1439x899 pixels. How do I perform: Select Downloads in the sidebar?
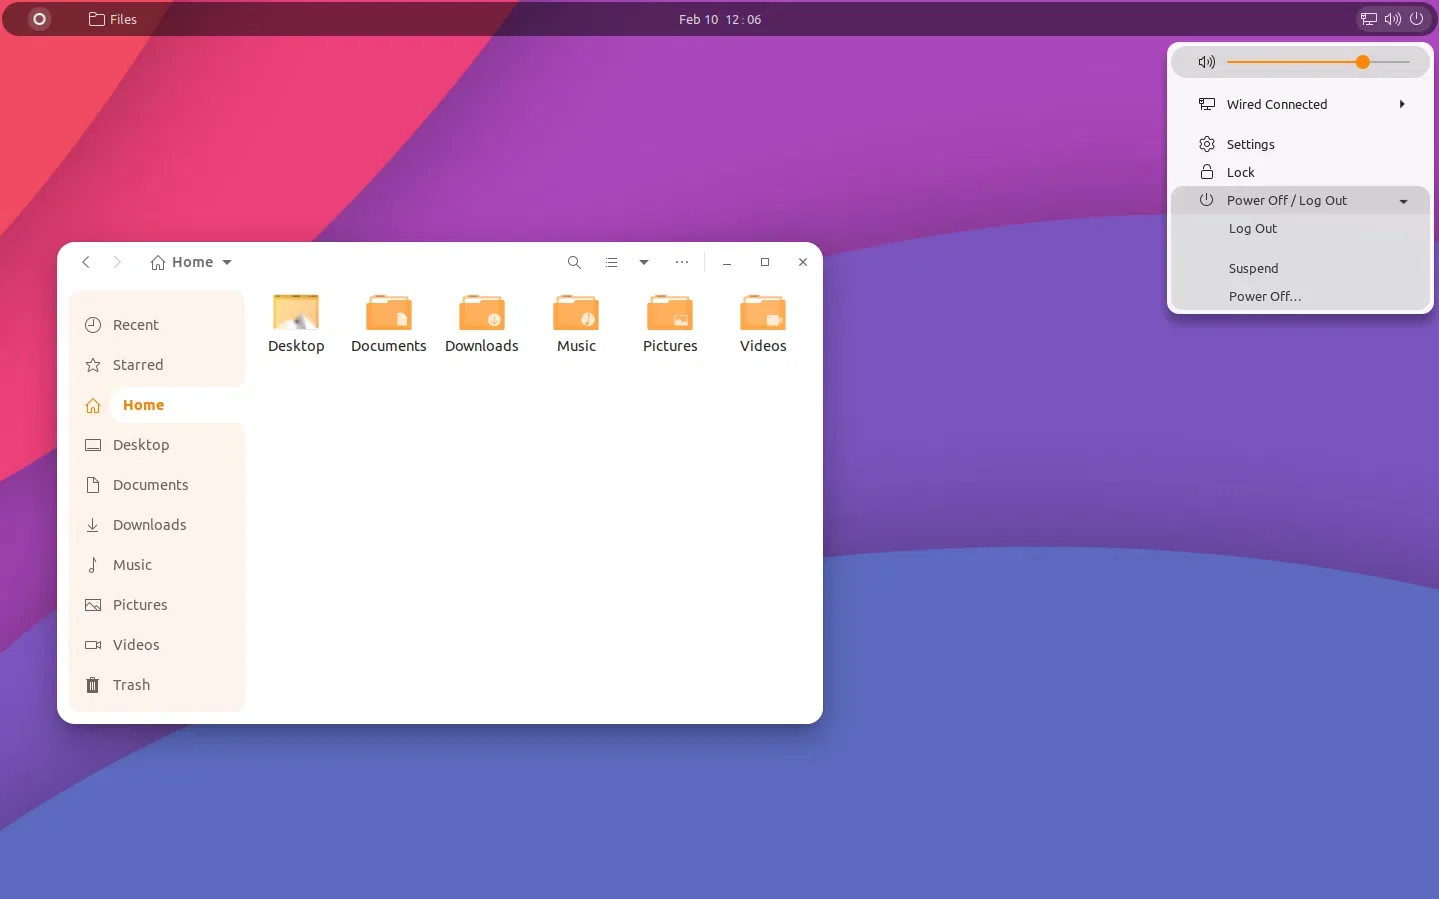(x=150, y=525)
